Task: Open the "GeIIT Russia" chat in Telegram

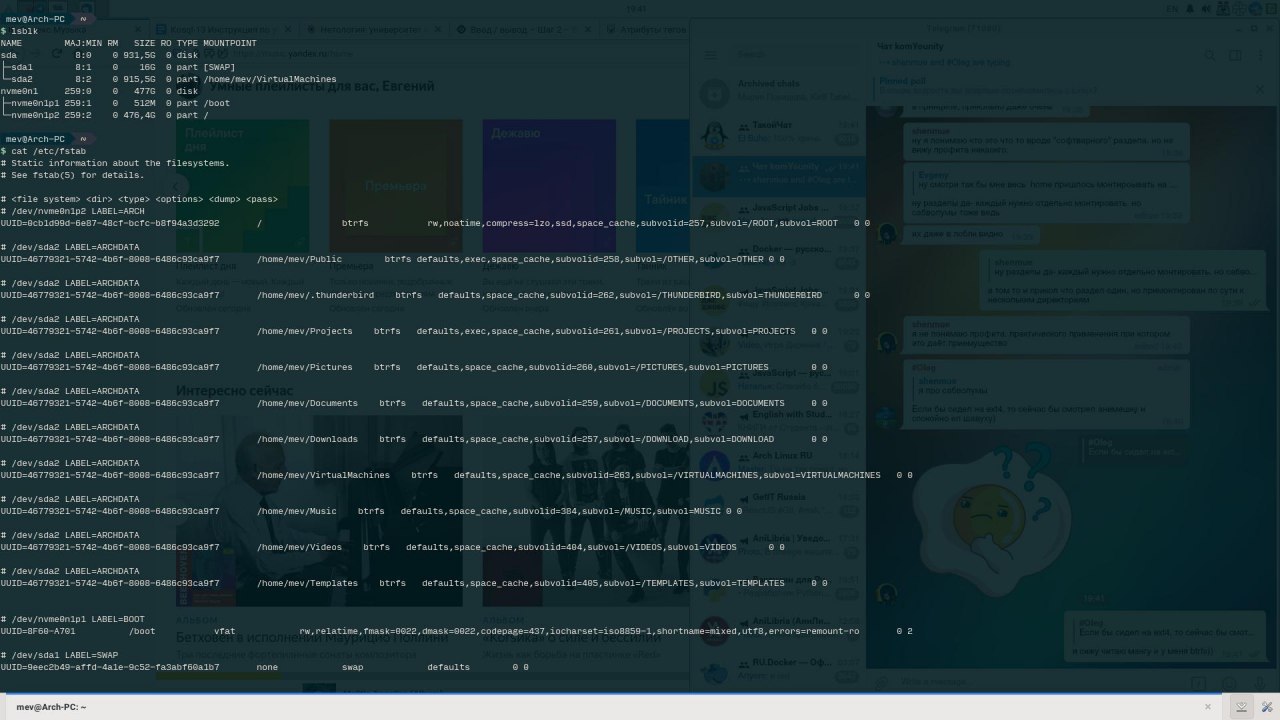Action: click(778, 502)
